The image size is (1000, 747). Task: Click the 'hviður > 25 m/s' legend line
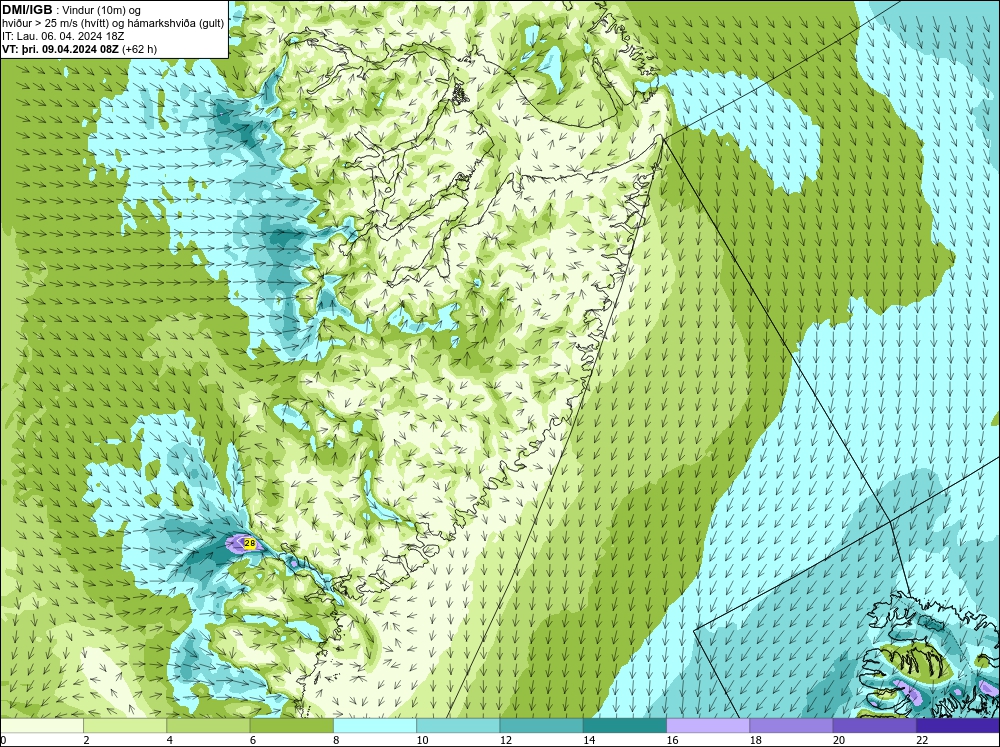pos(113,24)
